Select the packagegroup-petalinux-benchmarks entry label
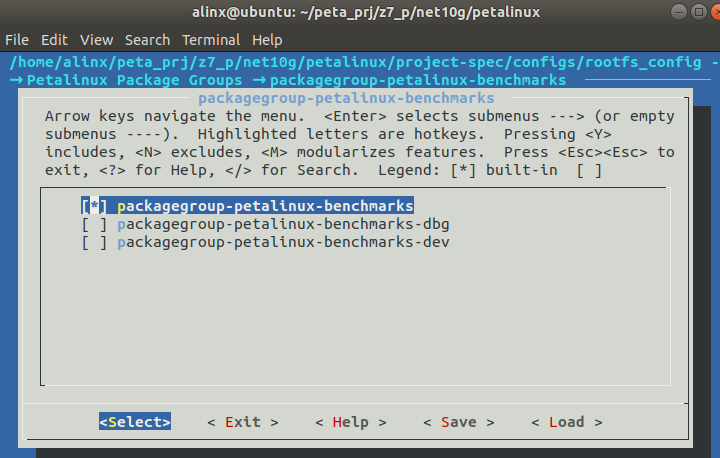Screen dimensions: 720x458 coord(265,206)
